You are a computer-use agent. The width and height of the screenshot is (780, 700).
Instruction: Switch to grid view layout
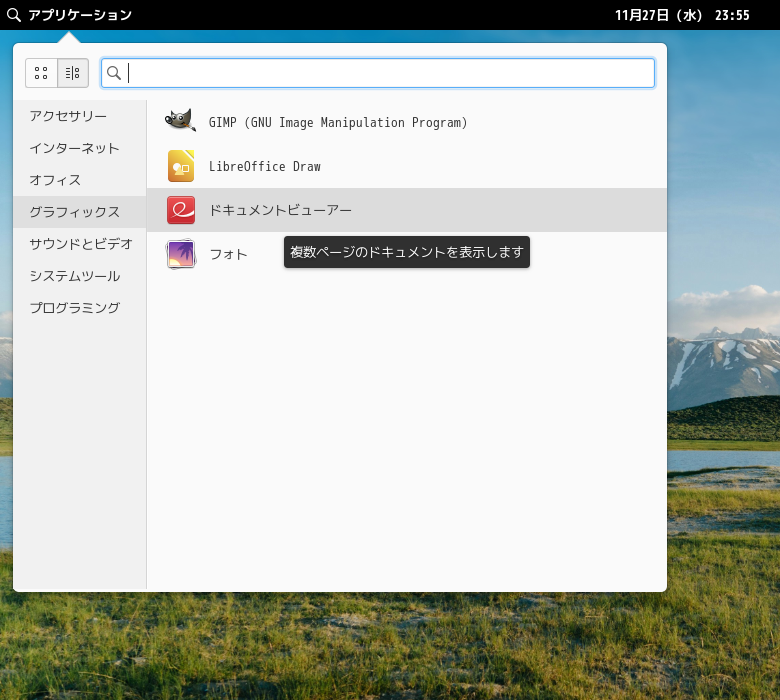[41, 73]
